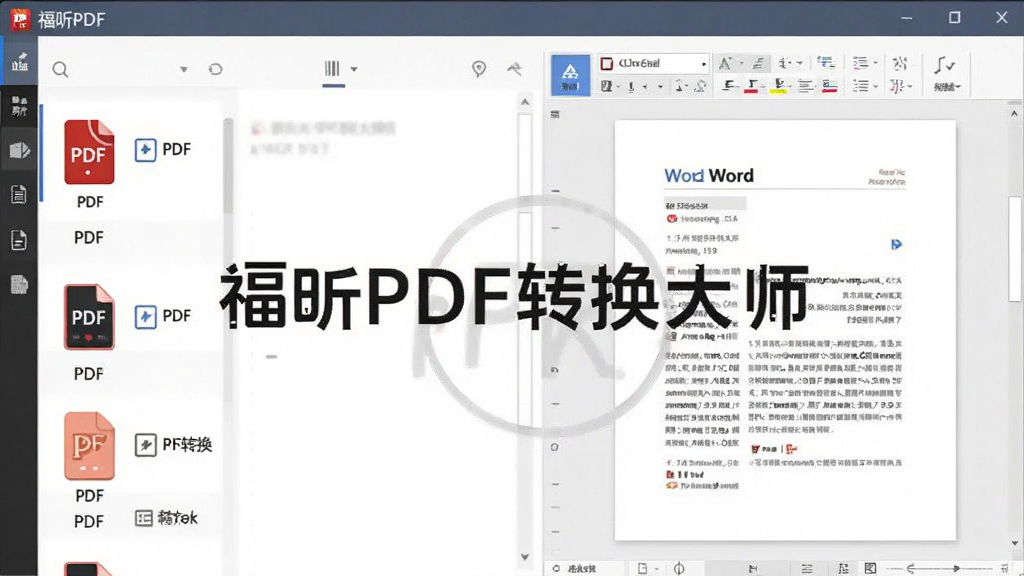Click the location pin icon
Viewport: 1024px width, 576px height.
[479, 69]
